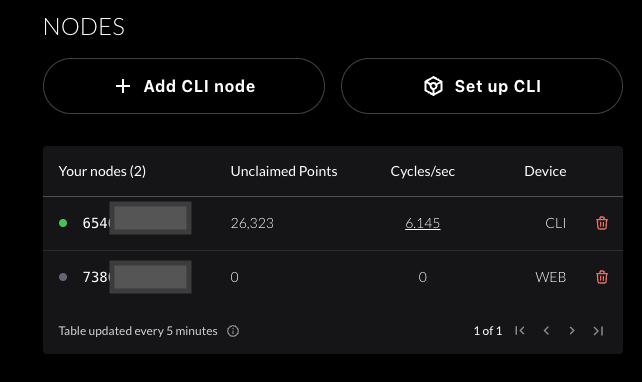Delete the WEB node with trash icon
The width and height of the screenshot is (642, 382).
[601, 277]
